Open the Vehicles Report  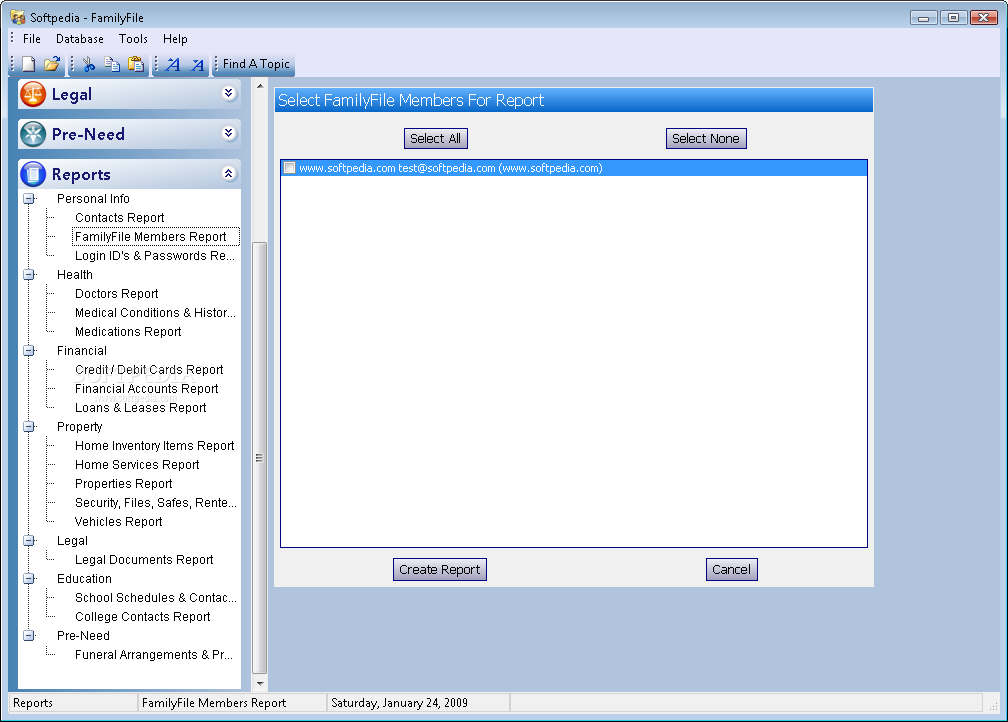click(x=118, y=521)
